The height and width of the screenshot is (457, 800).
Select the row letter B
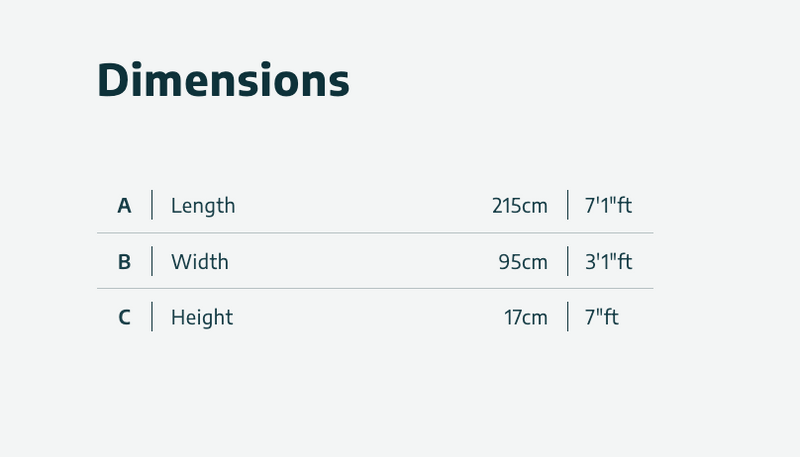[x=124, y=262]
